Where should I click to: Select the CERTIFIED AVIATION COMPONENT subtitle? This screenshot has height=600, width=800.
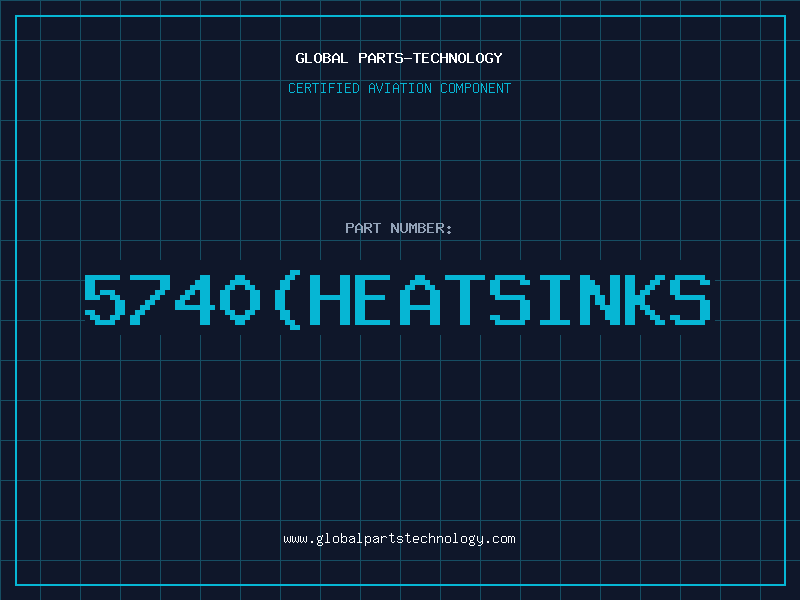coord(399,88)
